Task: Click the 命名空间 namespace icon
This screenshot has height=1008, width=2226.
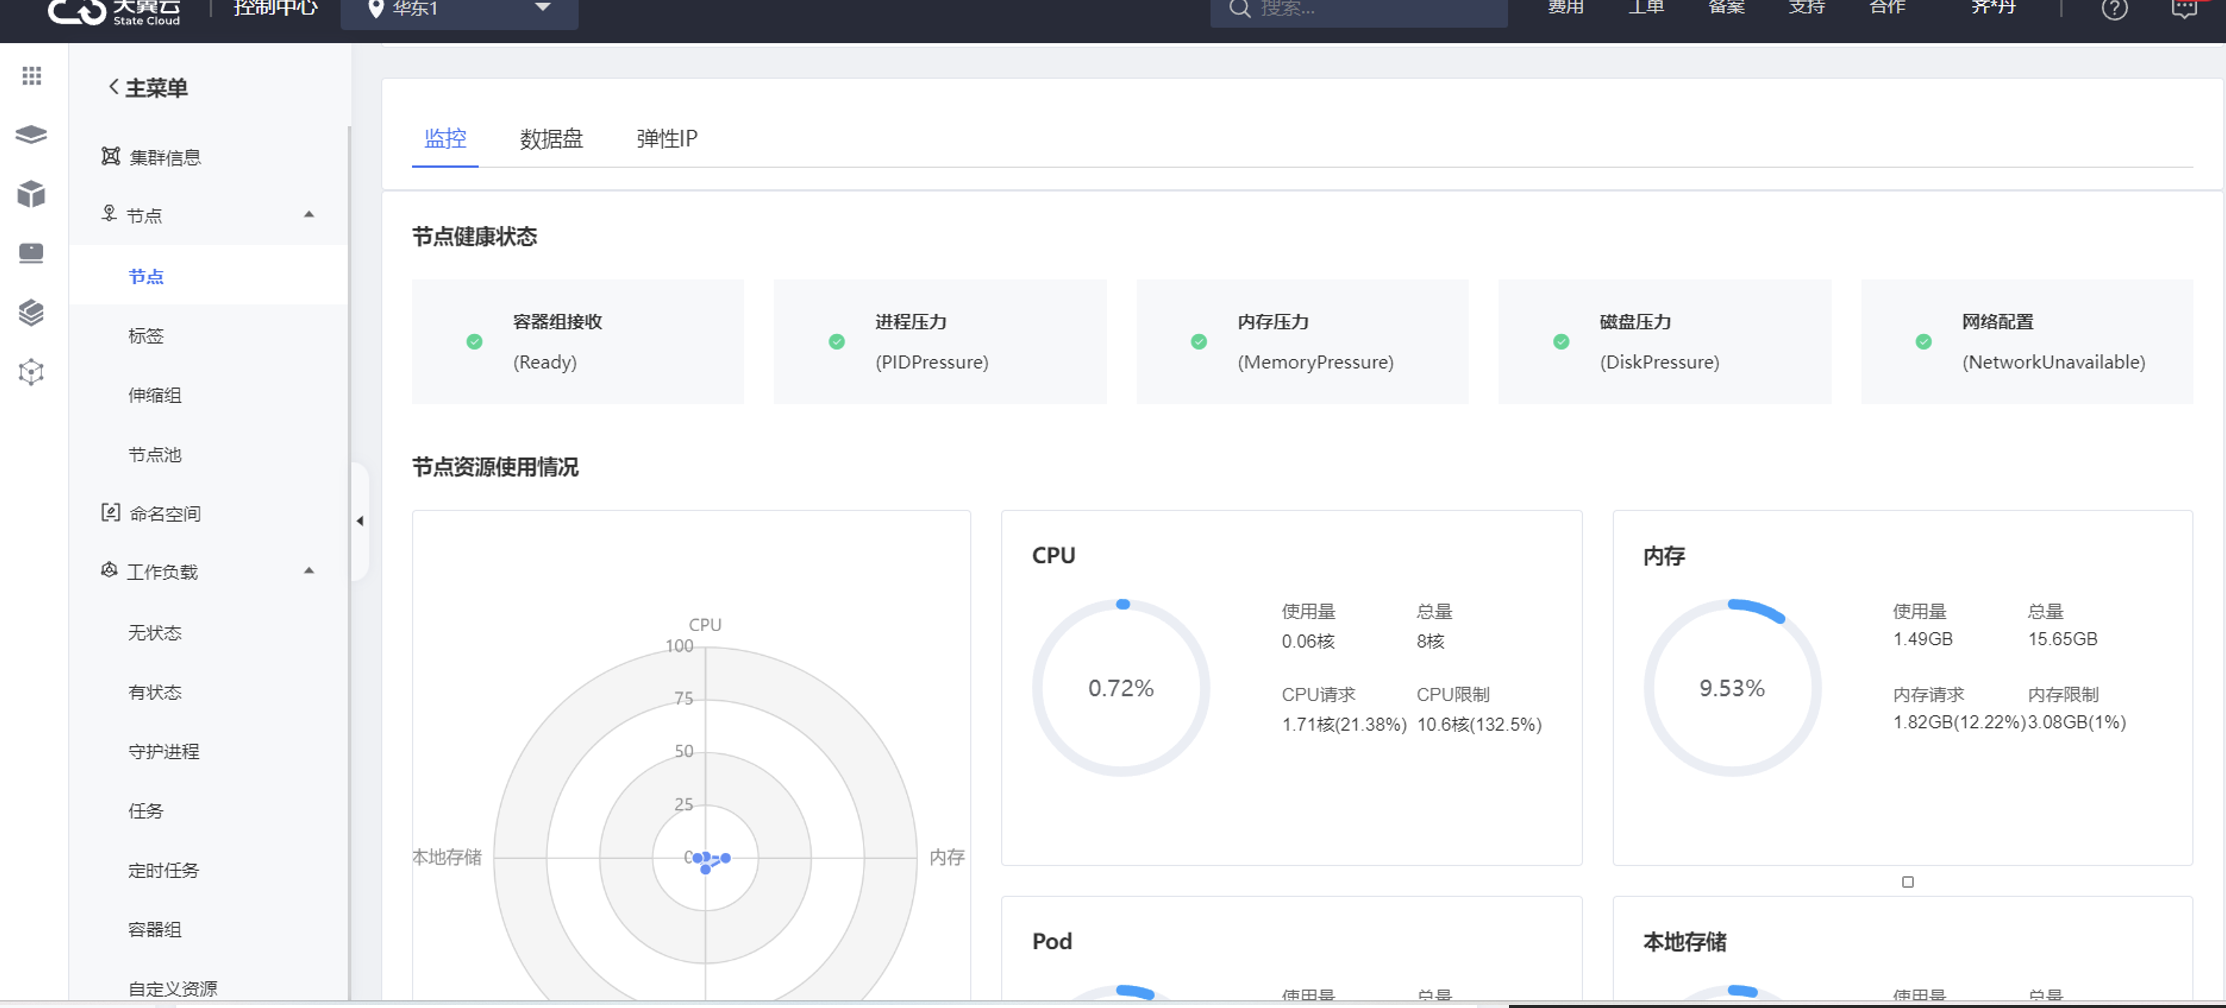Action: click(x=110, y=513)
